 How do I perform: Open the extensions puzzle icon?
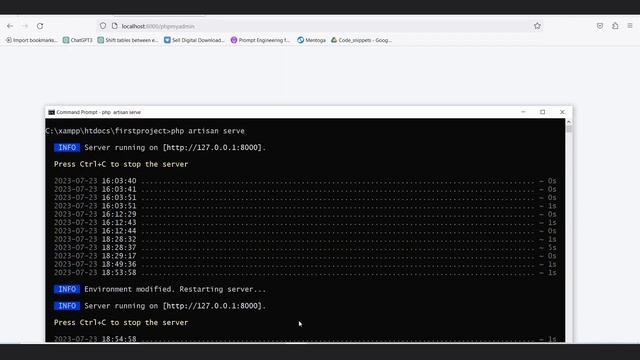[615, 26]
